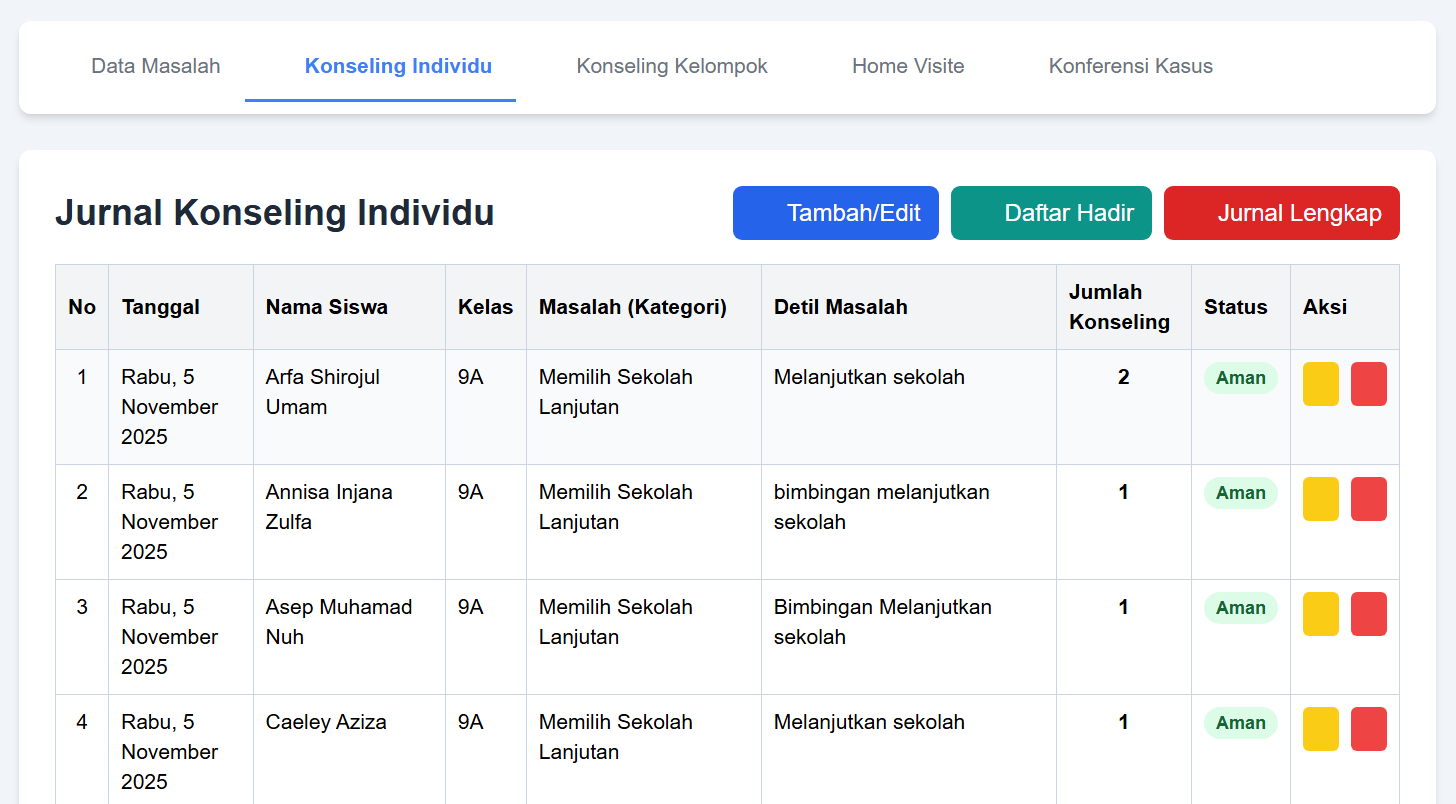Image resolution: width=1456 pixels, height=804 pixels.
Task: Click the red delete icon for Annisa Injana Zulfa
Action: [x=1369, y=499]
